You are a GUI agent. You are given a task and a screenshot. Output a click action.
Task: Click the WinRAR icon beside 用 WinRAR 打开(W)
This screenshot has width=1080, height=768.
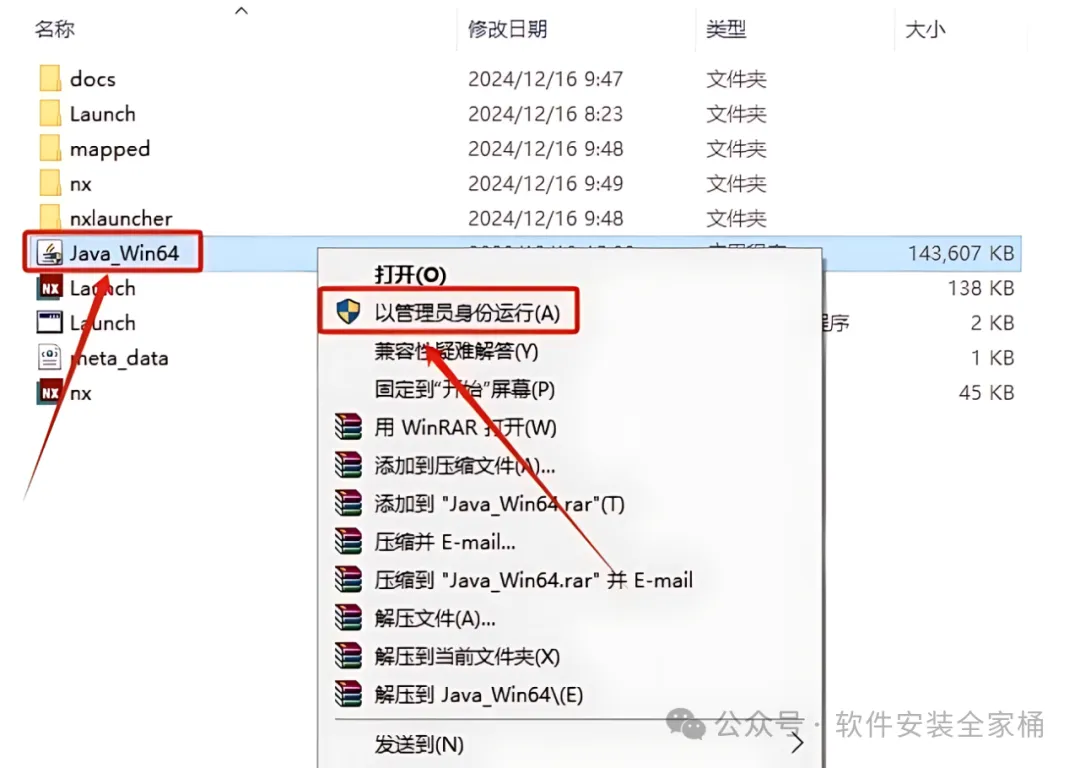(348, 427)
